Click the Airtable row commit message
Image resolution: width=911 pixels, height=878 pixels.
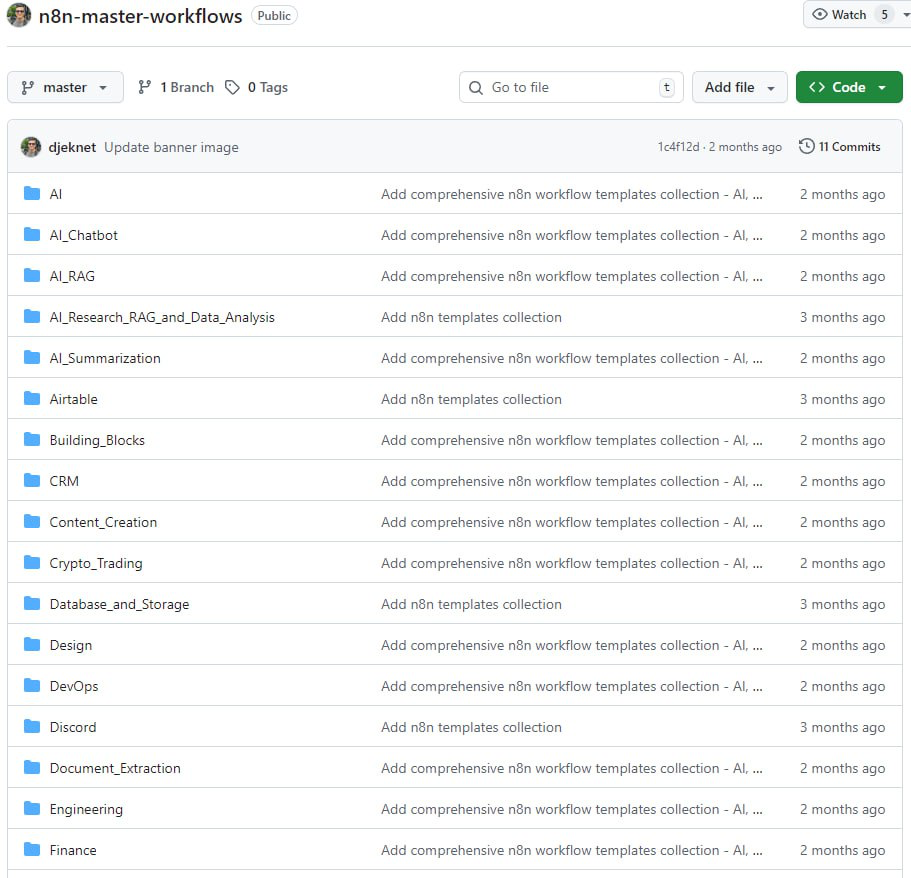(x=471, y=399)
